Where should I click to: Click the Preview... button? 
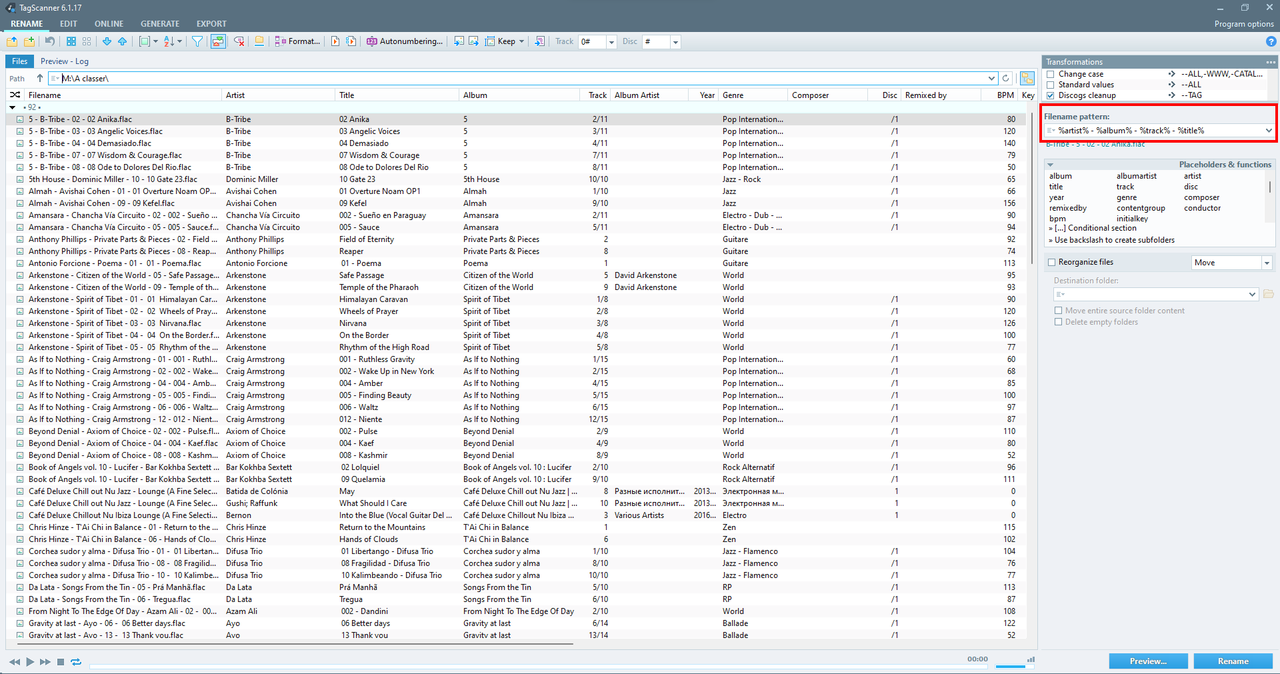pyautogui.click(x=1148, y=661)
